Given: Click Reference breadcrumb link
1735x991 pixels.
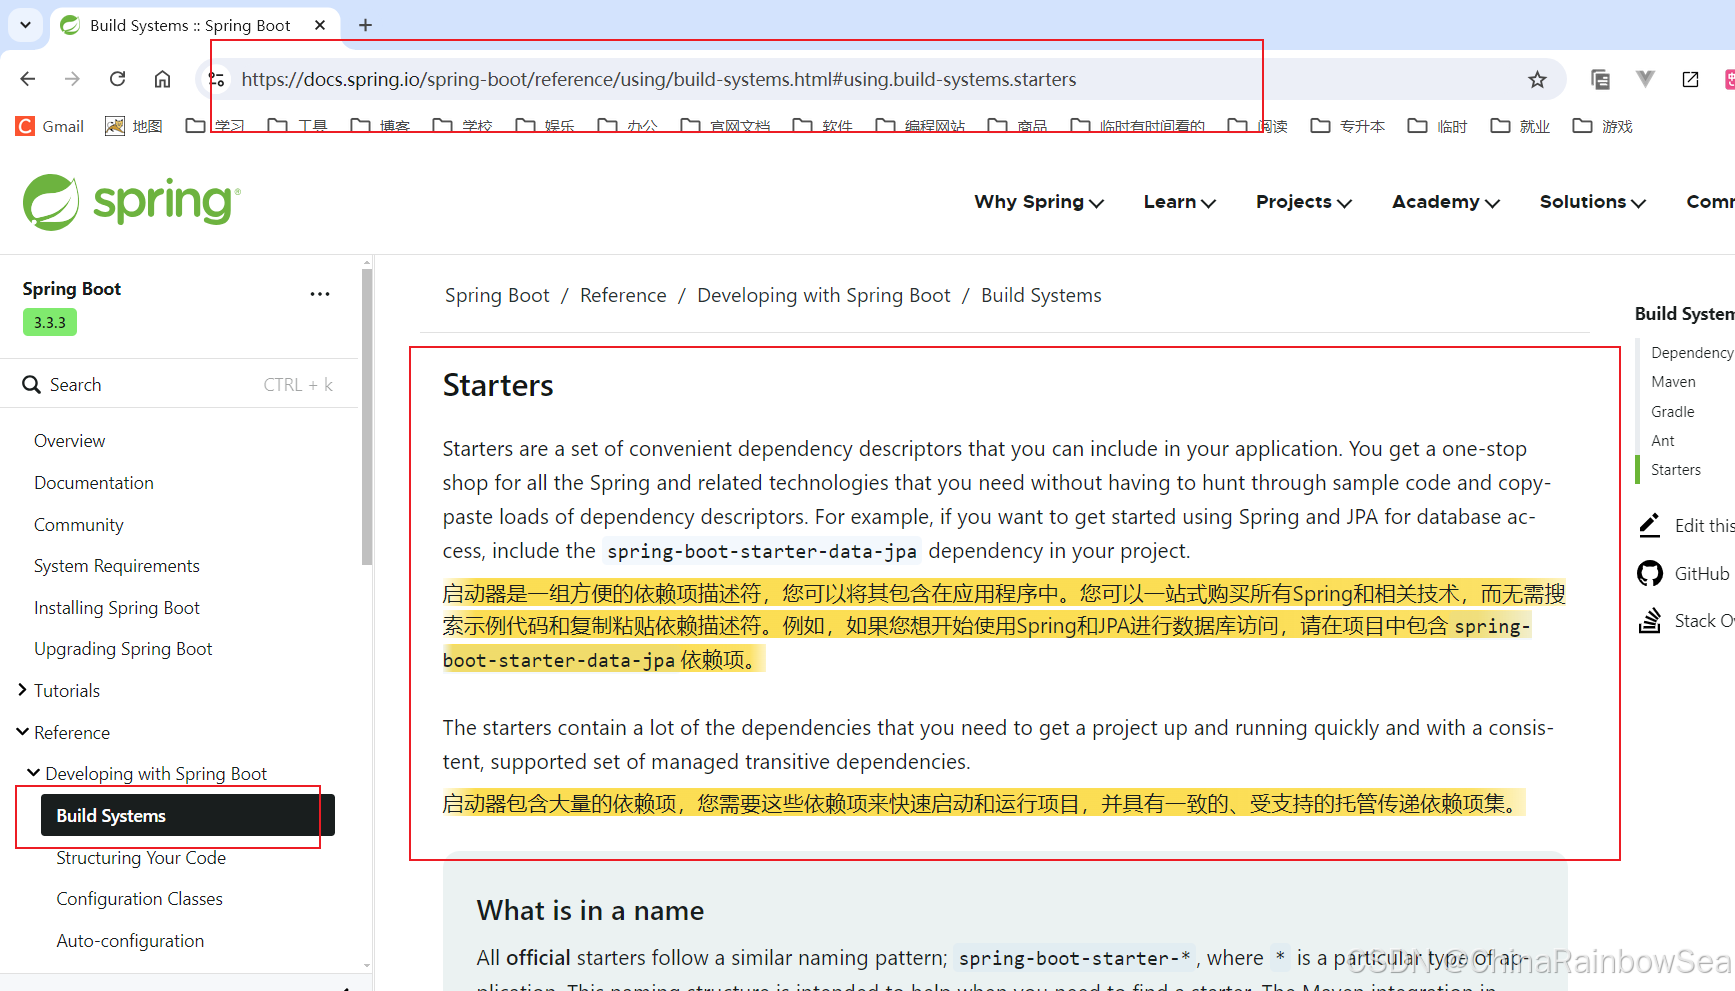Looking at the screenshot, I should pos(623,295).
